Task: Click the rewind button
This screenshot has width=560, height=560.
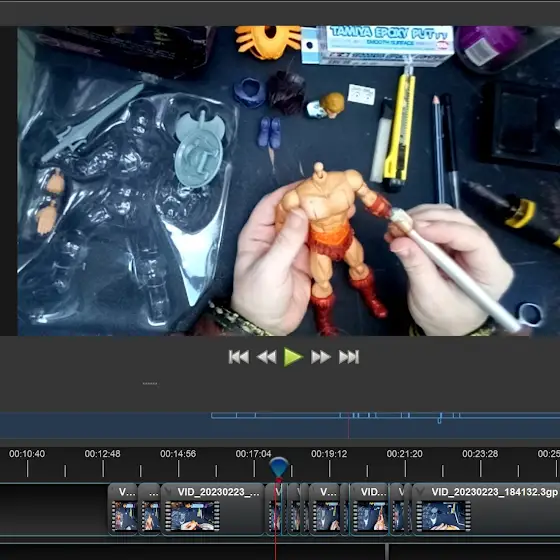Action: 266,357
